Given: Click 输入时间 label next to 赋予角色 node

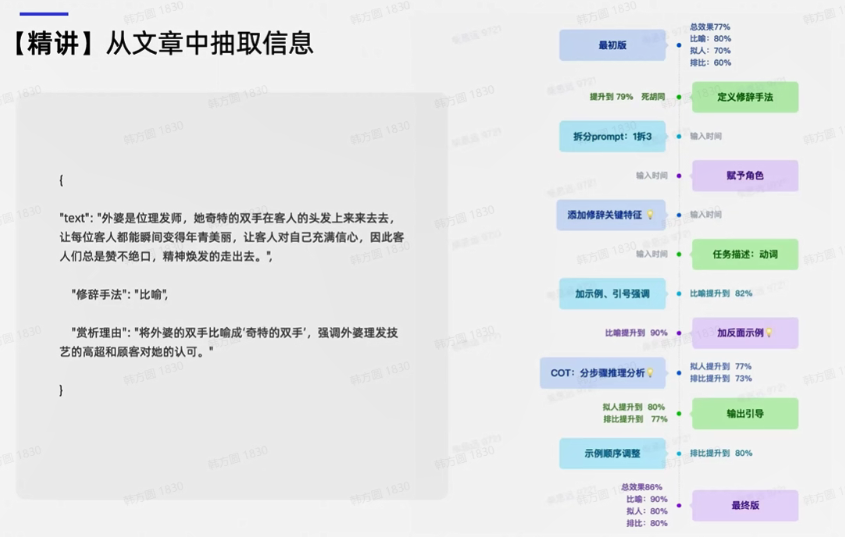Looking at the screenshot, I should point(652,176).
